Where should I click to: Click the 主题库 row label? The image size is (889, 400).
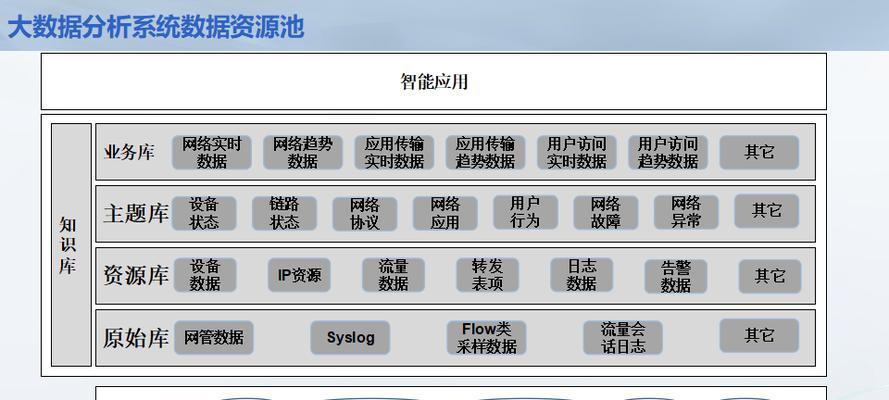(x=136, y=214)
